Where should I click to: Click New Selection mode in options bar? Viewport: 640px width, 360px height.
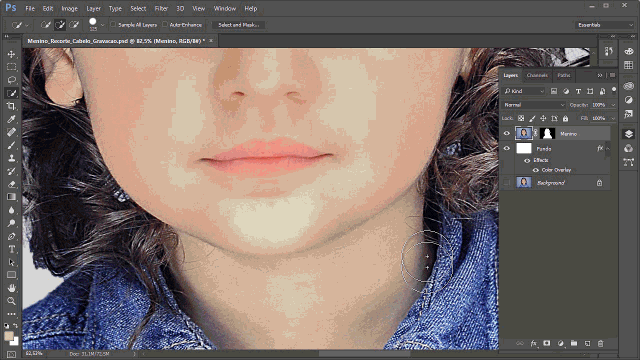(46, 25)
